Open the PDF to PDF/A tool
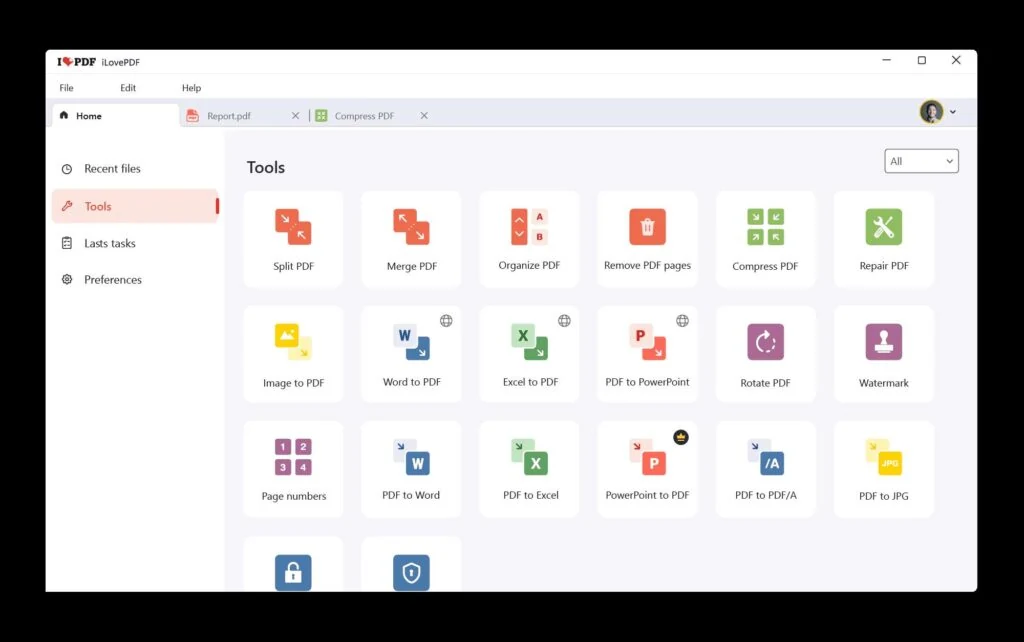 point(765,469)
